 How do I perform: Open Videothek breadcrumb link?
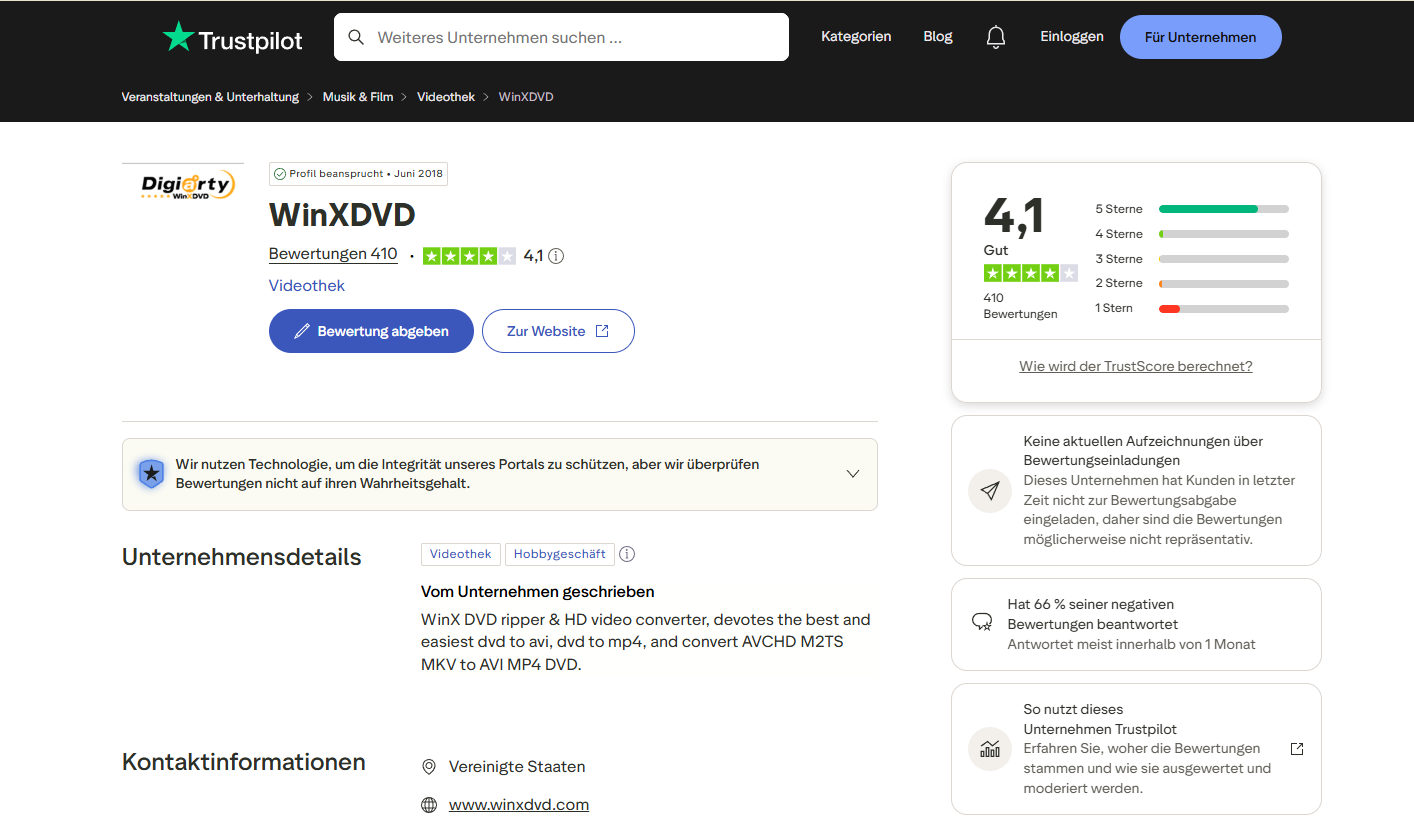tap(446, 97)
